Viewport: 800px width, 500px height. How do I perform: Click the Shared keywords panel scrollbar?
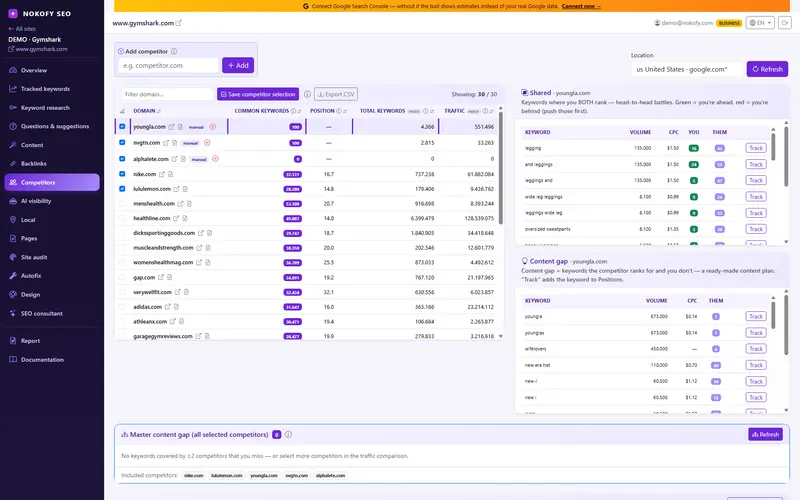tap(786, 156)
